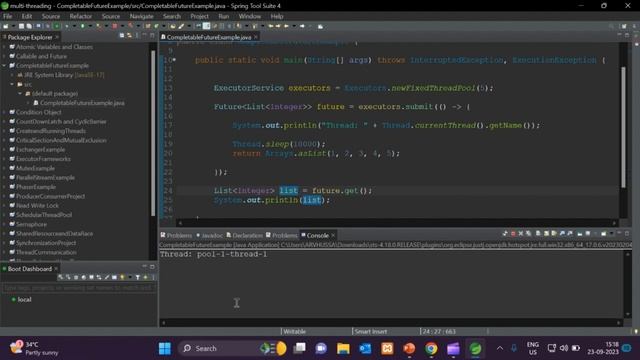640x360 pixels.
Task: Click the editor vertical scrollbar
Action: [x=623, y=127]
